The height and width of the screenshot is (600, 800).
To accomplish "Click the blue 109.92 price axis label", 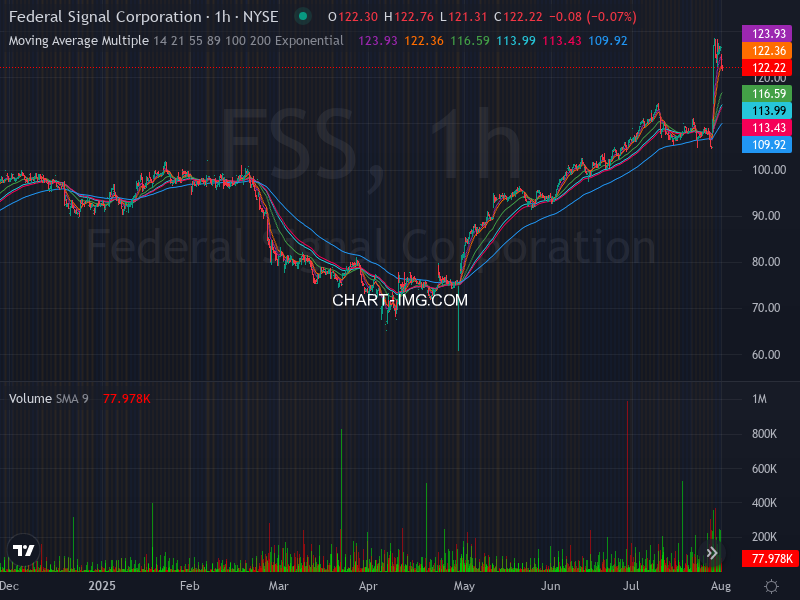I will coord(767,144).
